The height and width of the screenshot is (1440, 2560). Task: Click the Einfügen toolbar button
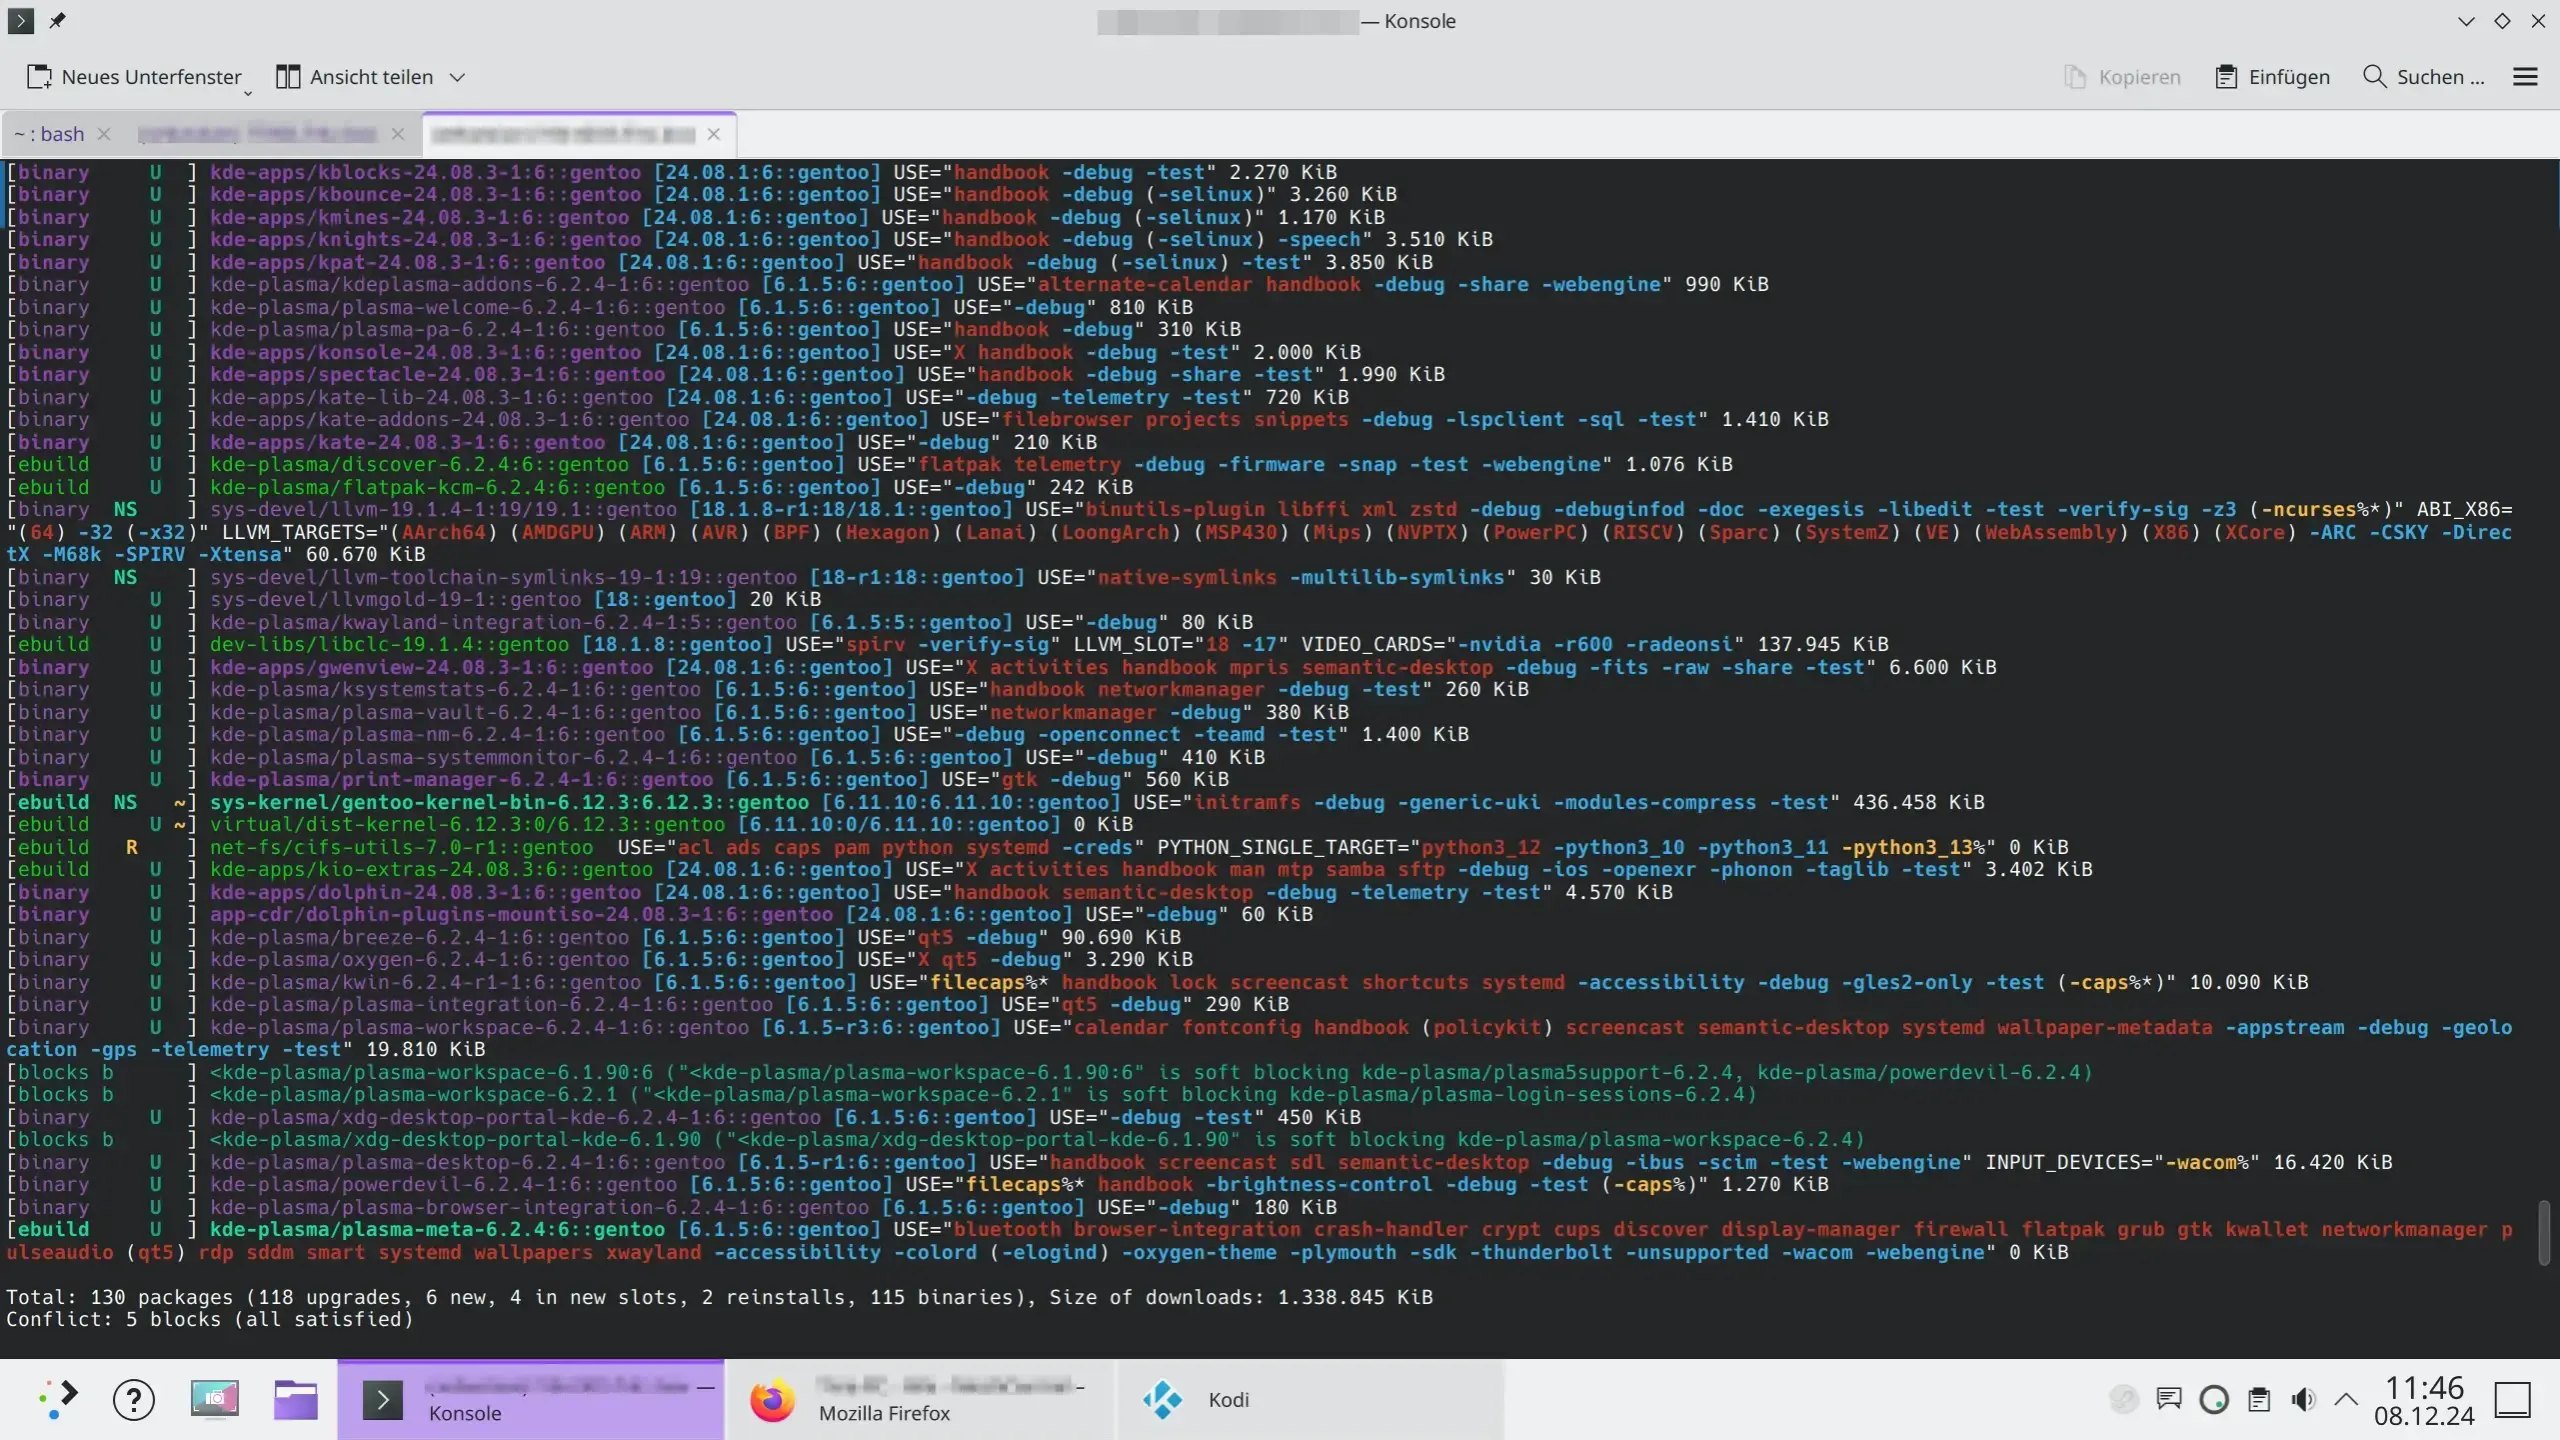pos(2272,77)
